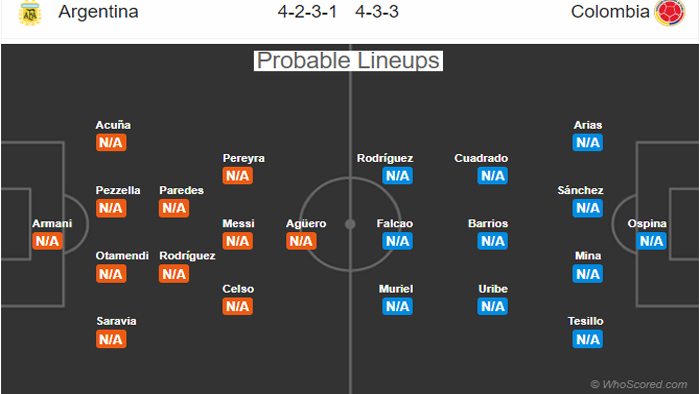Click the Pereyra player name
The image size is (700, 394).
tap(243, 158)
